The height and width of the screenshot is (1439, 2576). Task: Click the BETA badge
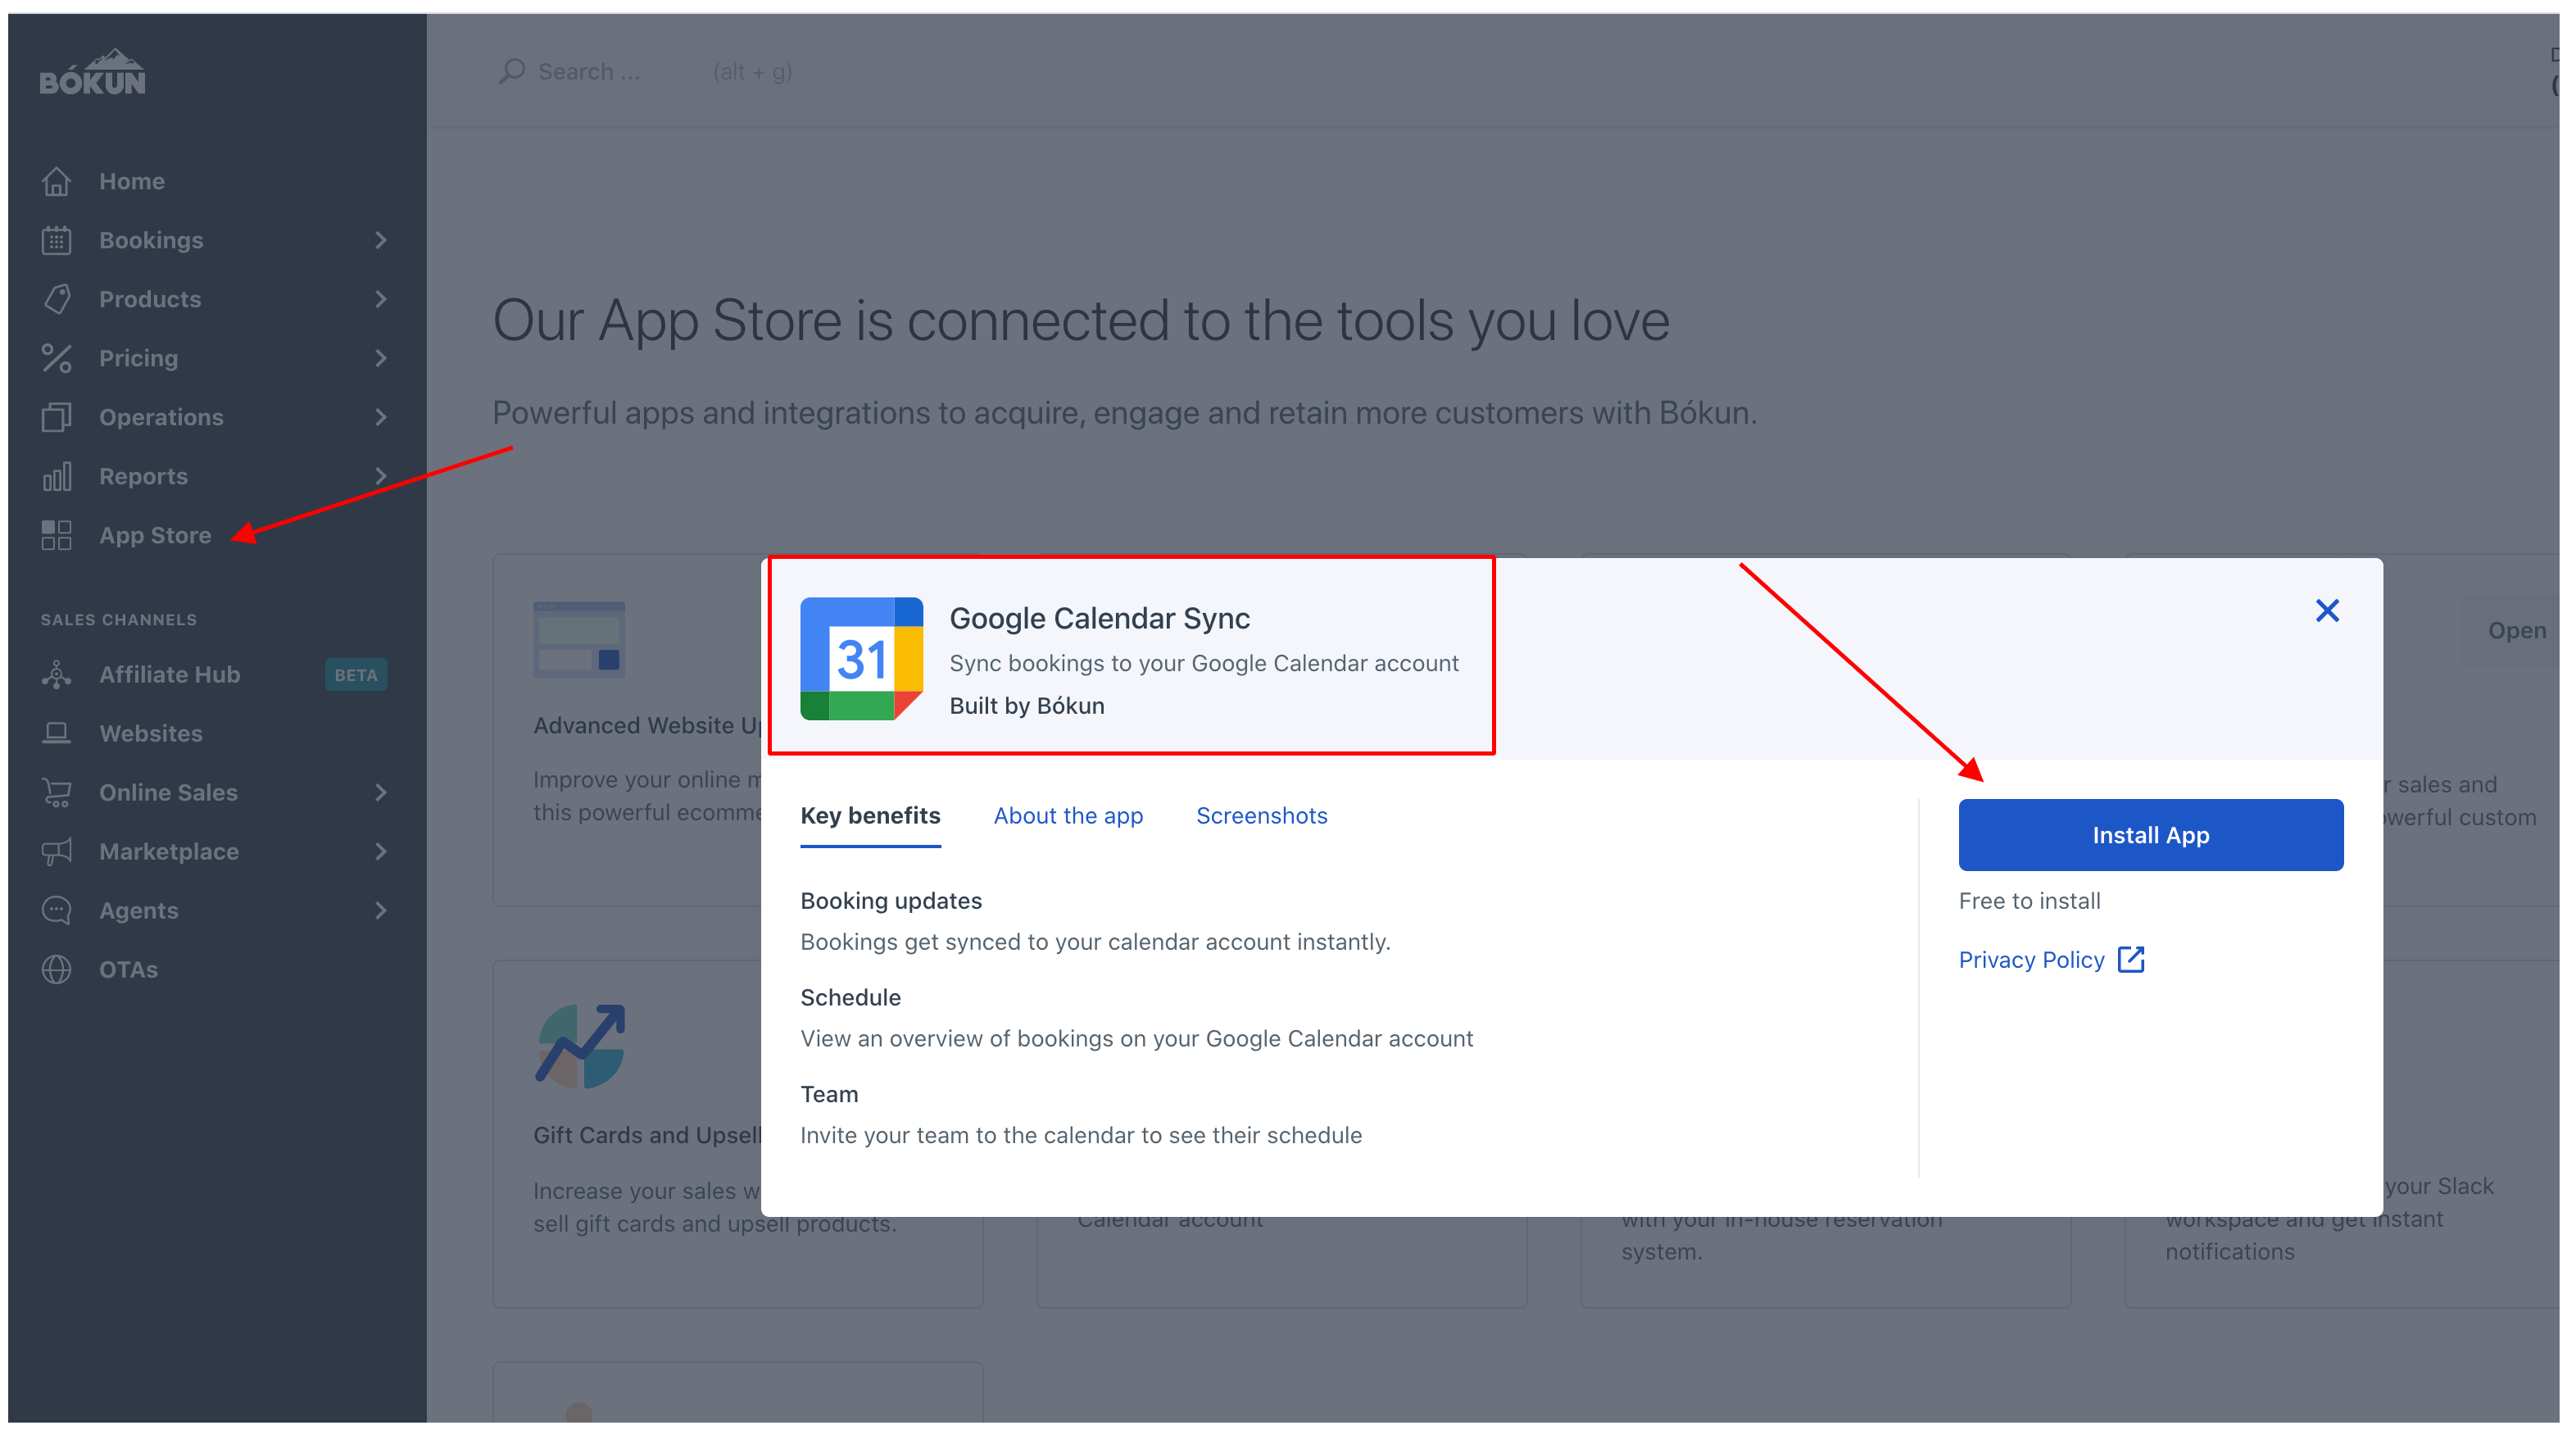click(x=356, y=675)
